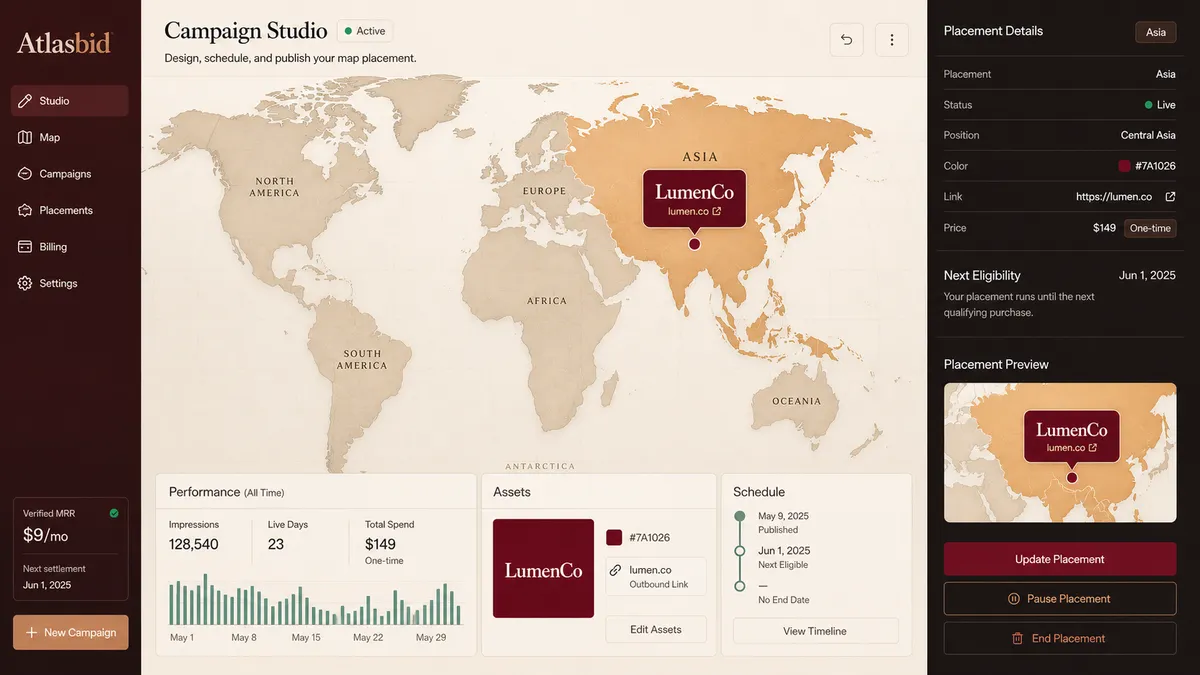Click the Settings gear icon in sidebar
1200x675 pixels.
click(25, 283)
